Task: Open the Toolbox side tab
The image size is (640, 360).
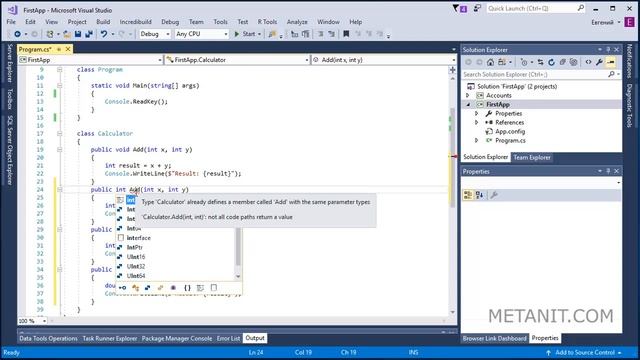Action: (x=10, y=99)
